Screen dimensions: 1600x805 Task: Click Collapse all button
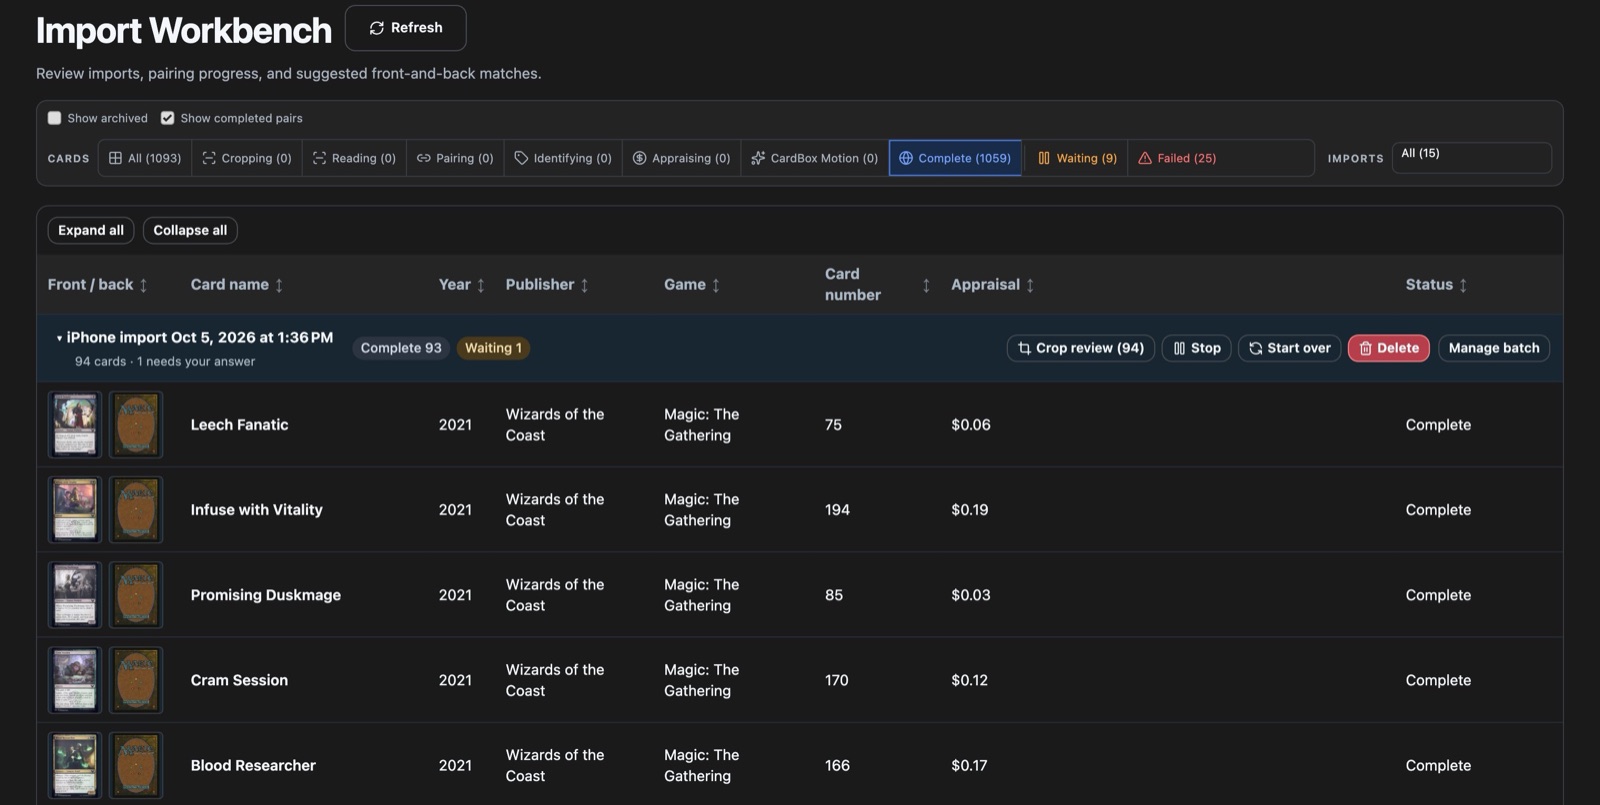point(190,230)
